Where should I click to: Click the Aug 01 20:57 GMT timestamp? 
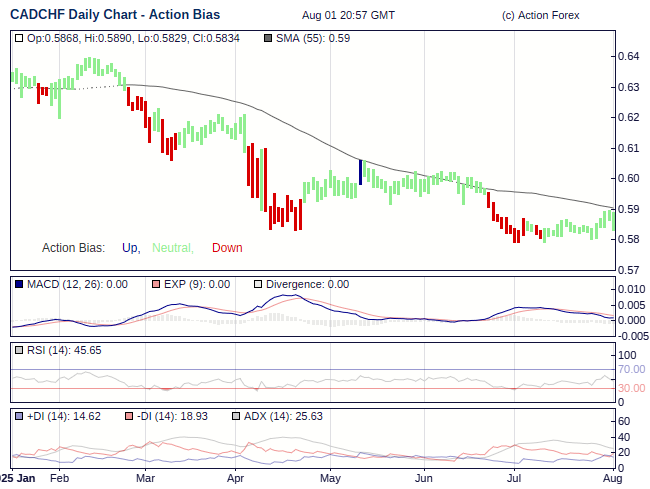[x=347, y=15]
